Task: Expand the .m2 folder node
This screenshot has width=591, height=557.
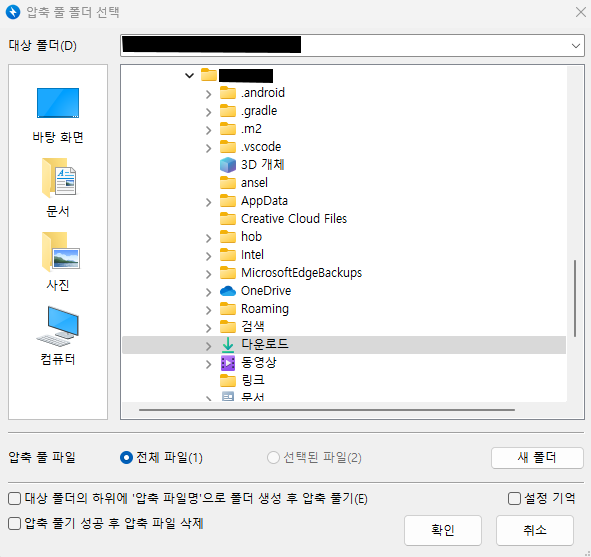Action: point(208,130)
